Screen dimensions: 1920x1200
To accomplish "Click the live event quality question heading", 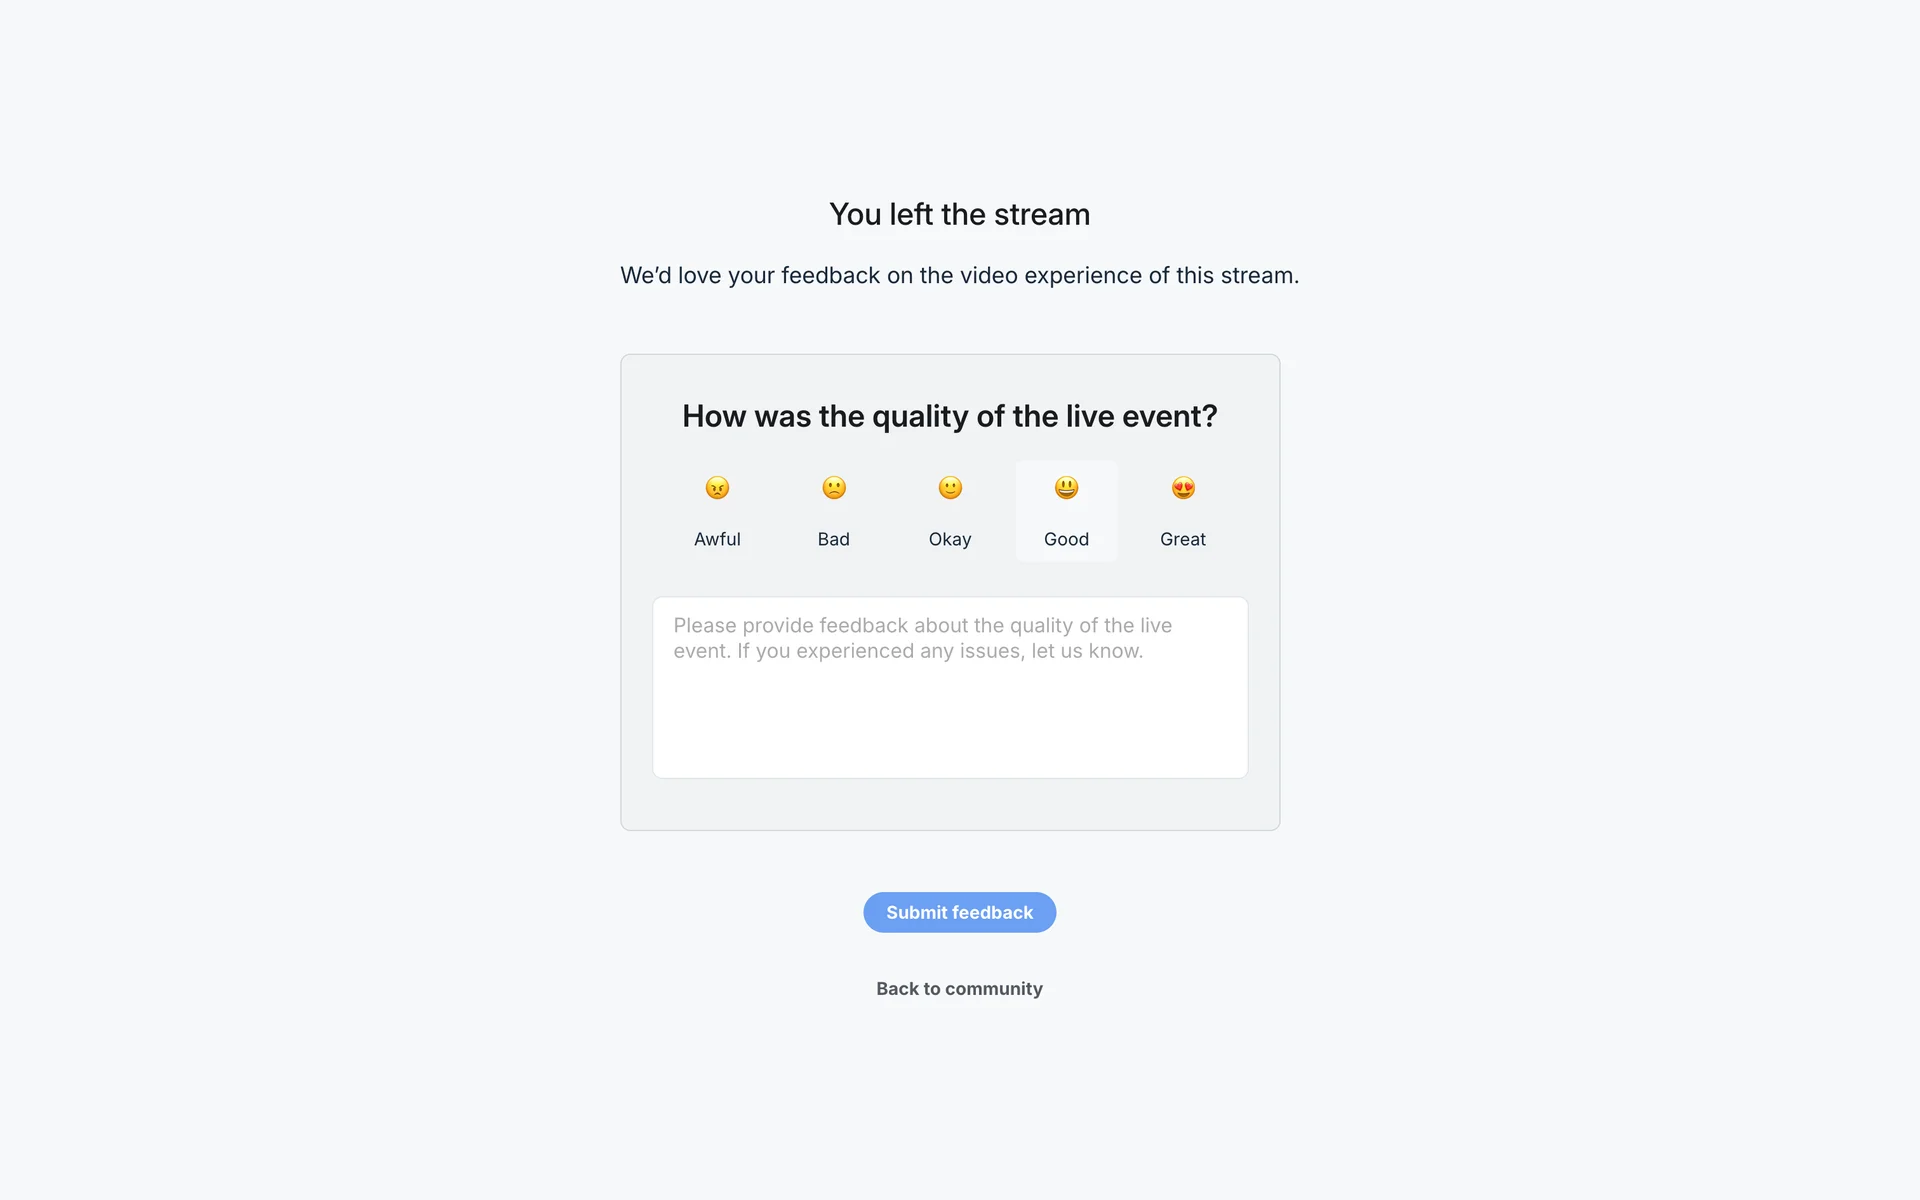I will (949, 416).
